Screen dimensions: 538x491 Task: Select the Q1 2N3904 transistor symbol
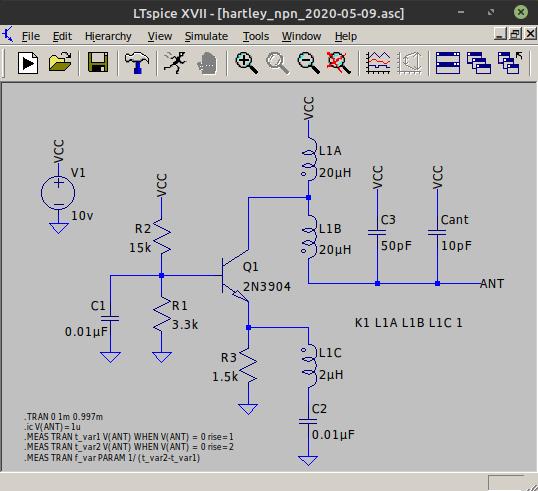235,275
